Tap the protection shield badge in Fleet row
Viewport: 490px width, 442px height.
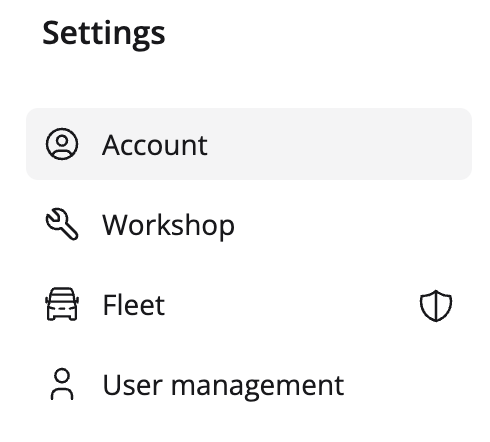coord(436,305)
